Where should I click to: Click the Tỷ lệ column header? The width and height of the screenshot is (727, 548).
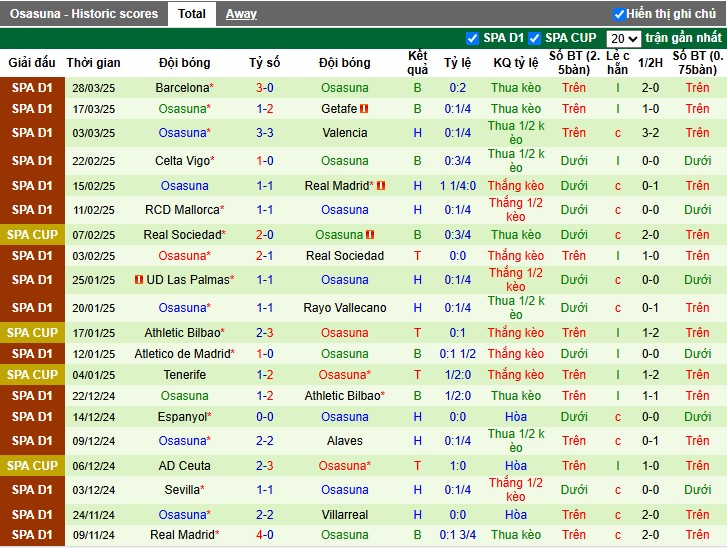[x=457, y=63]
